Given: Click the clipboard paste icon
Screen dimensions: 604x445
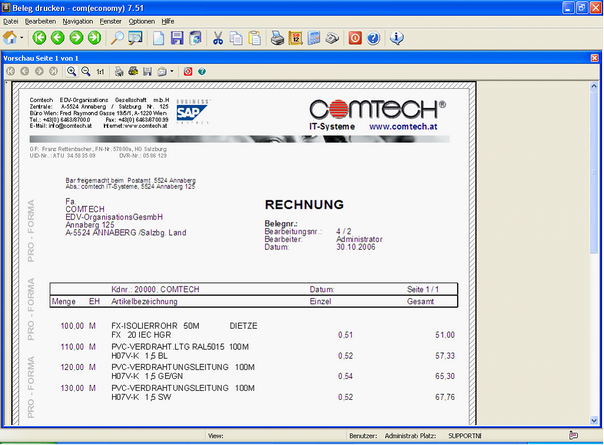Looking at the screenshot, I should pyautogui.click(x=255, y=38).
